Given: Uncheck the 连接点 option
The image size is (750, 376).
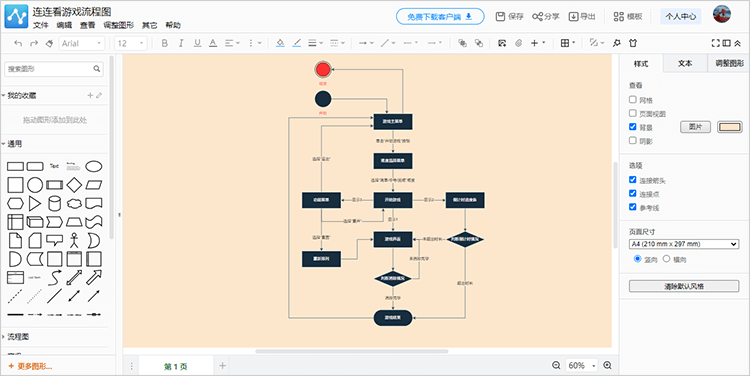Looking at the screenshot, I should (632, 193).
